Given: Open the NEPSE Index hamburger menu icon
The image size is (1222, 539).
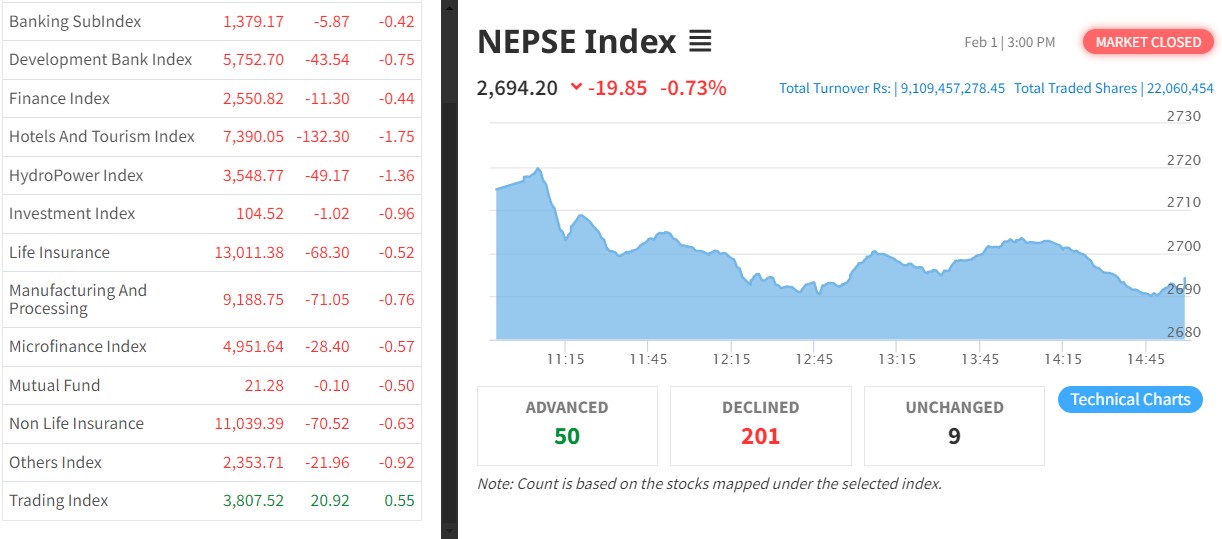Looking at the screenshot, I should 700,42.
